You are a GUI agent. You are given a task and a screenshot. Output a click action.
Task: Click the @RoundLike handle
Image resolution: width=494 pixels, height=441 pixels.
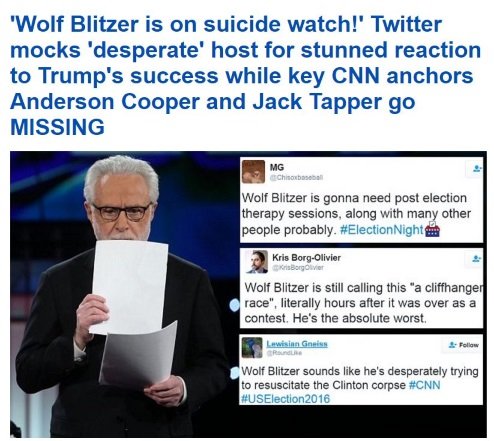[284, 352]
